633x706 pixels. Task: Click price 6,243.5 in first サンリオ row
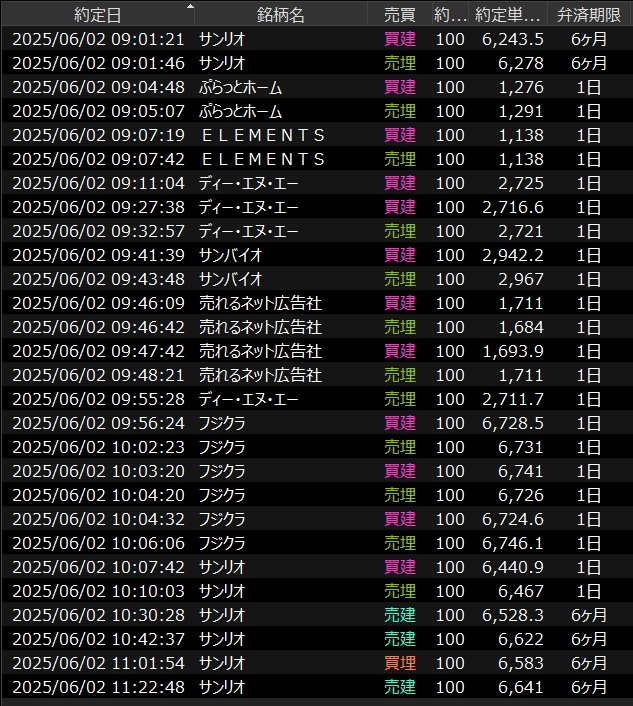click(513, 39)
